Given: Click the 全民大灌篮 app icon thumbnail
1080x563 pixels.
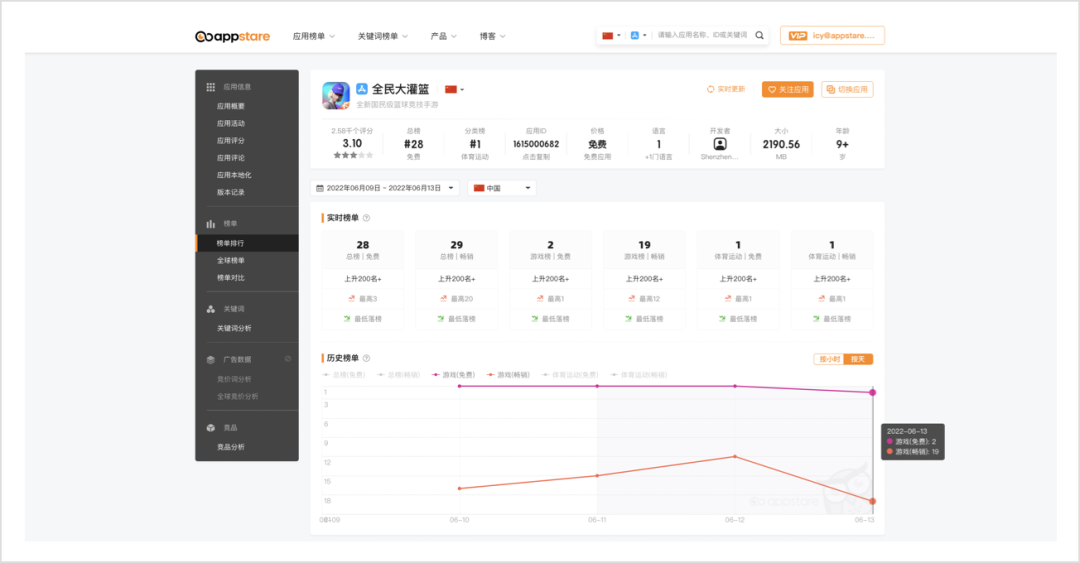Looking at the screenshot, I should [x=336, y=95].
